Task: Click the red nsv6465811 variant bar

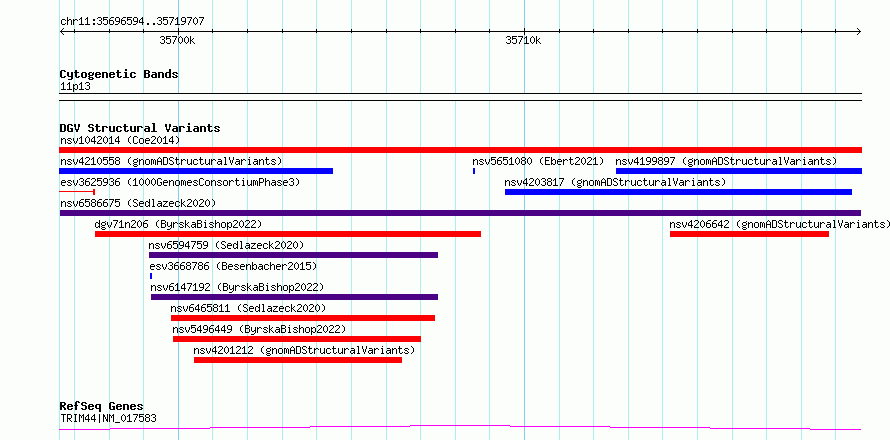Action: [303, 318]
